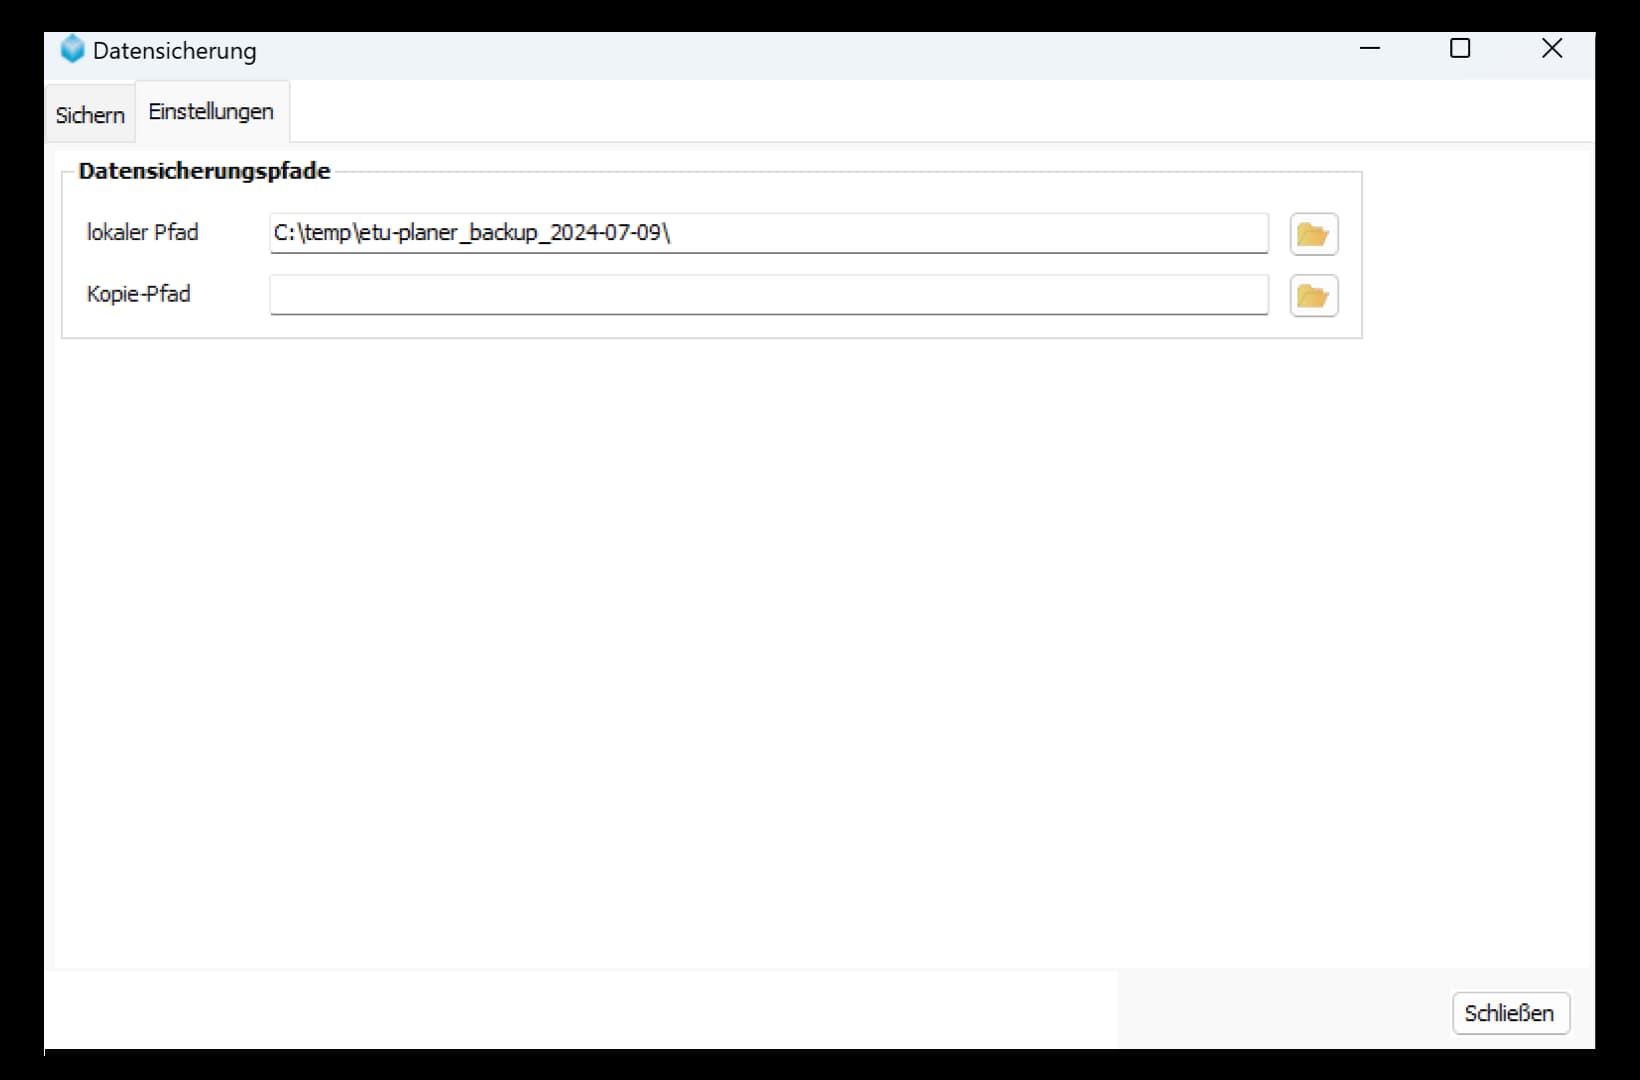Screen dimensions: 1640x1080
Task: Click the blank status area left of Schließen
Action: tap(580, 1010)
